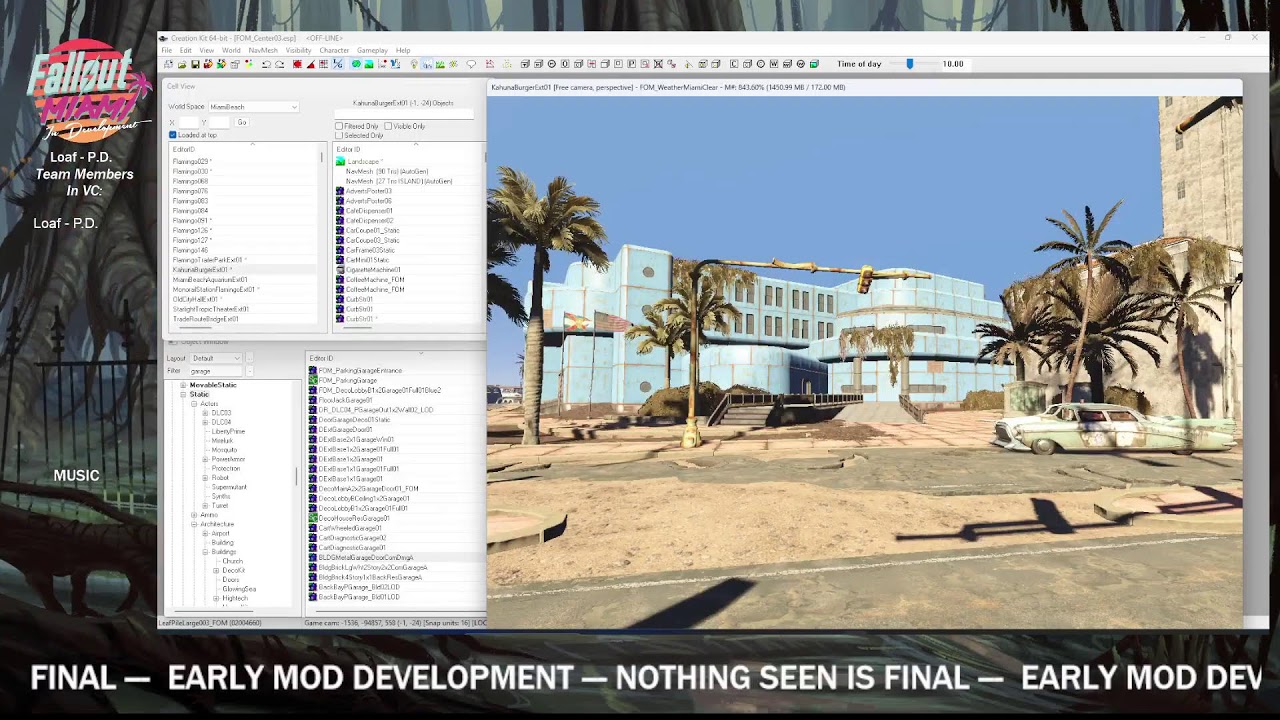1280x720 pixels.
Task: Click the Filter field containing garage
Action: click(216, 371)
